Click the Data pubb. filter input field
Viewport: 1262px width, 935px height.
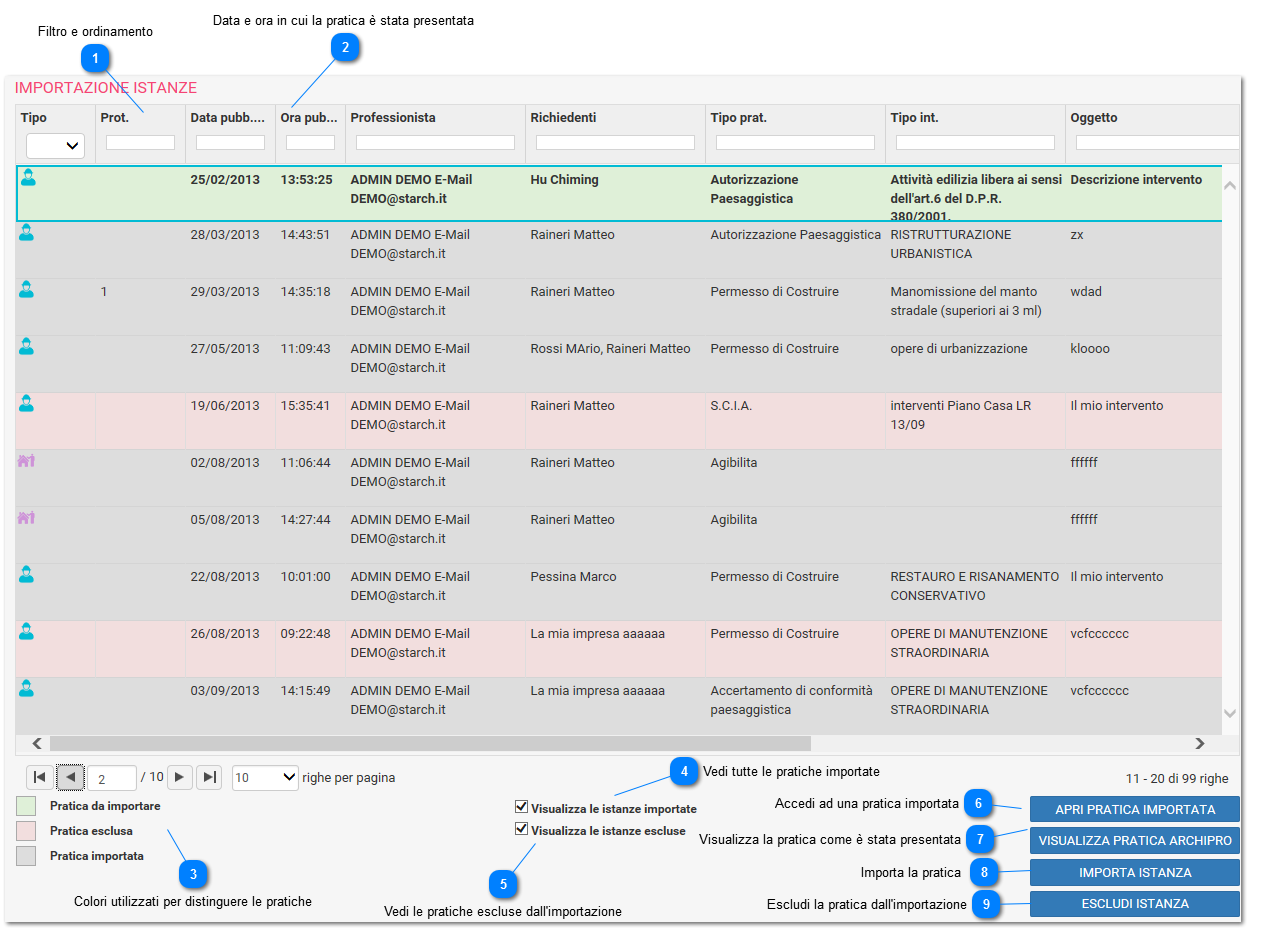coord(230,143)
